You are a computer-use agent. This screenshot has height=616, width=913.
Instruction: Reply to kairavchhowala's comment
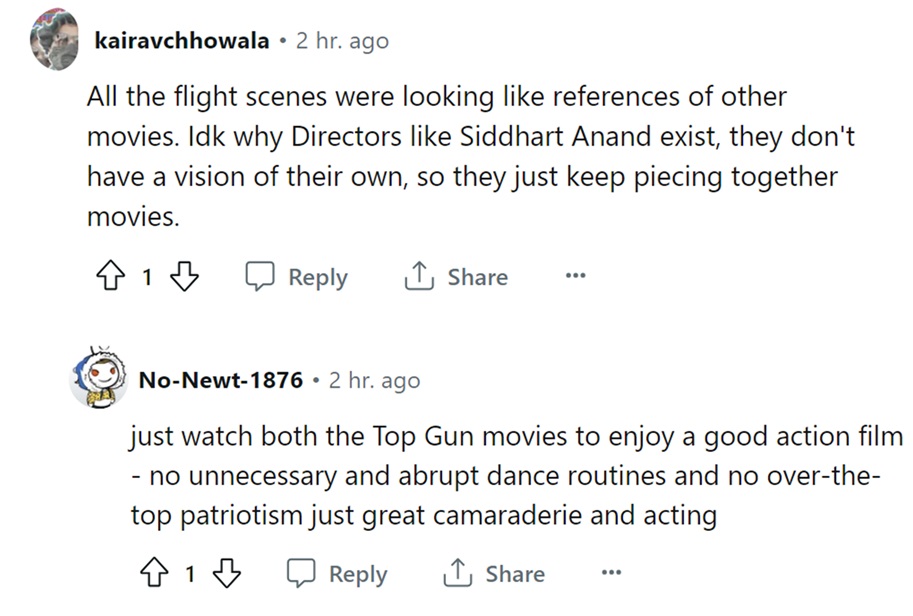pyautogui.click(x=297, y=277)
